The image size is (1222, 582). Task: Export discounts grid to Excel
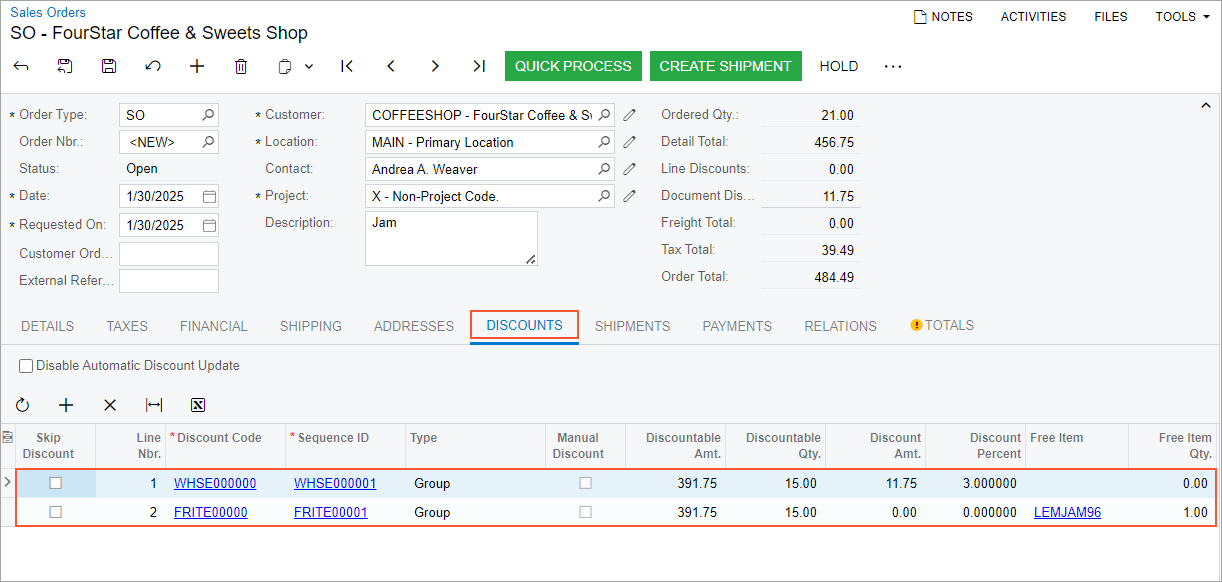tap(198, 405)
